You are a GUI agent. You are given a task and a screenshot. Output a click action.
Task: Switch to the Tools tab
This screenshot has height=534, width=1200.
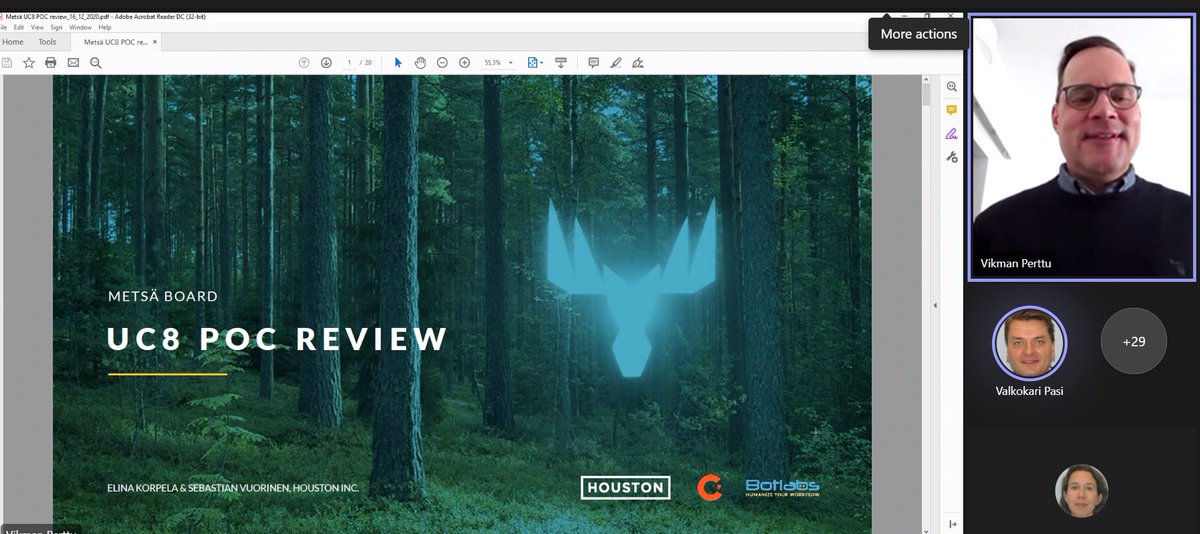47,42
